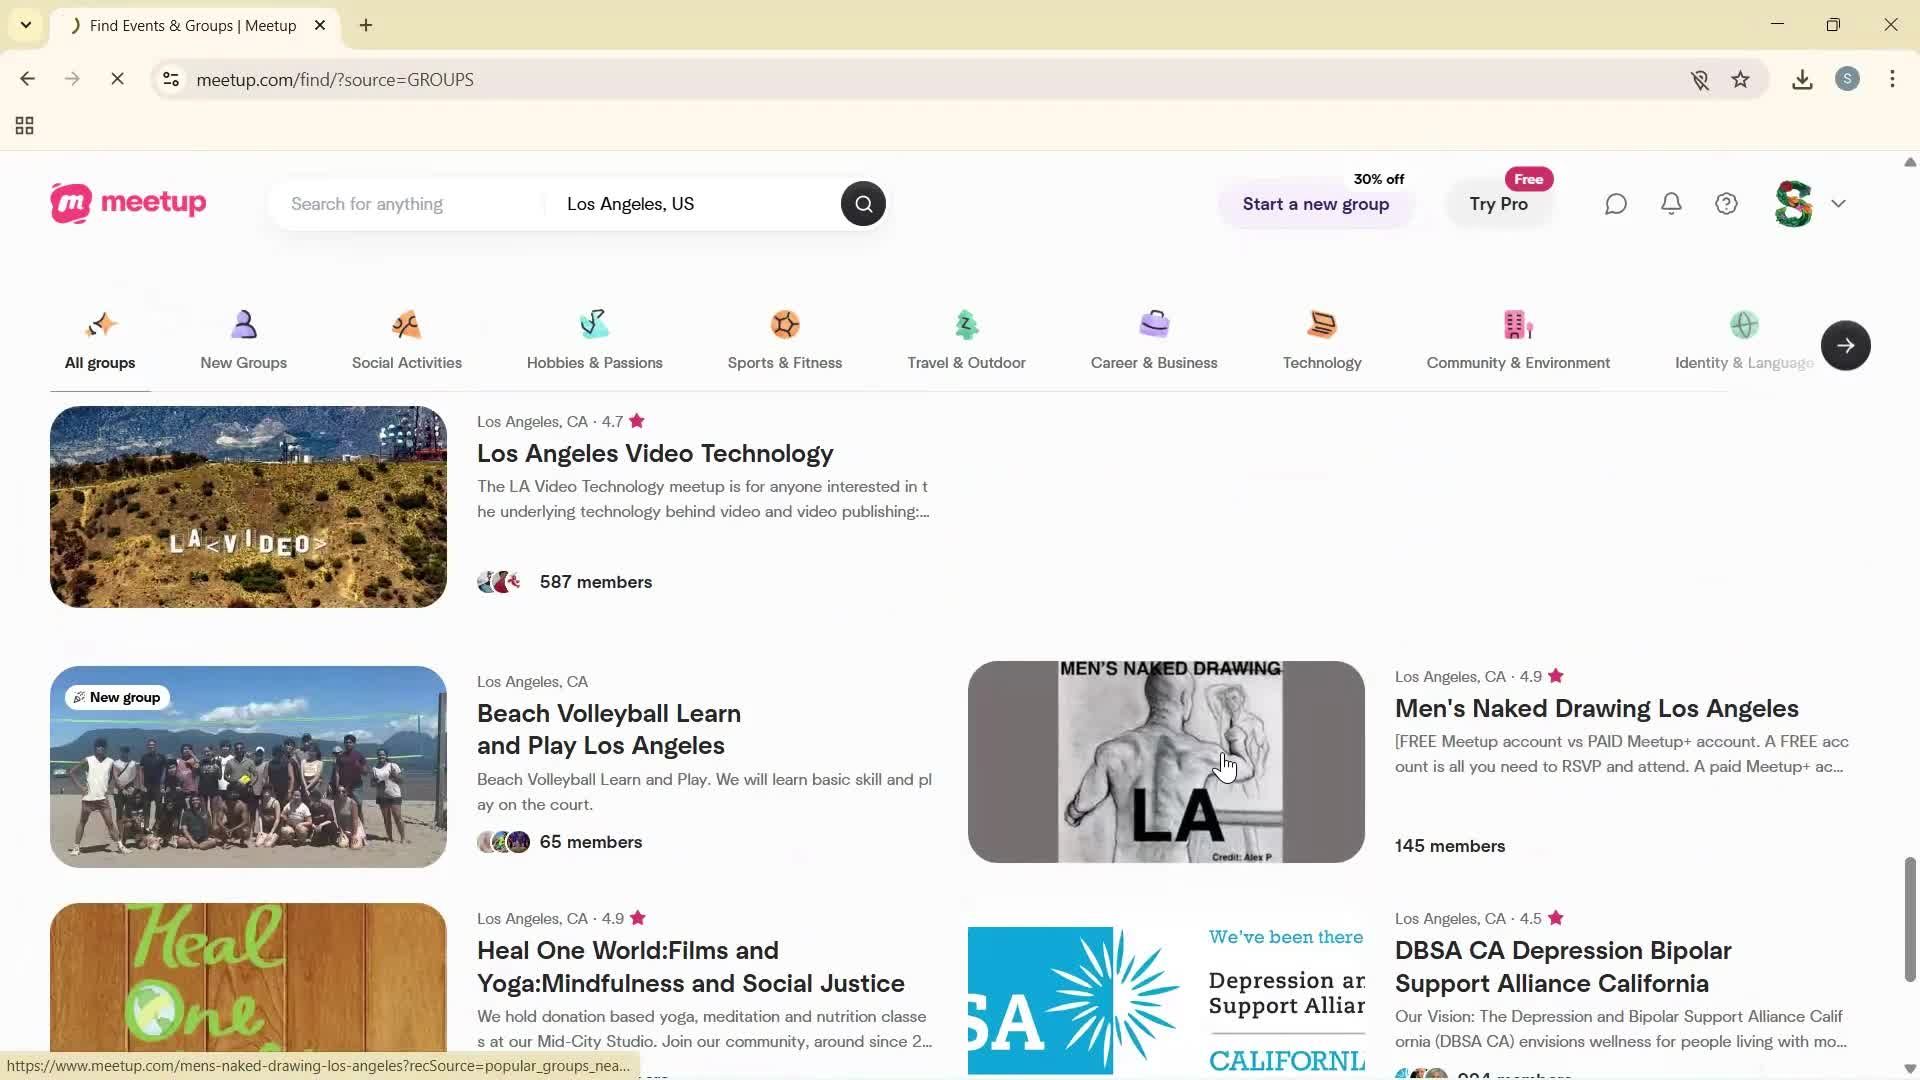Open the profile account dropdown chevron
Screen dimensions: 1920x1080
(1839, 203)
